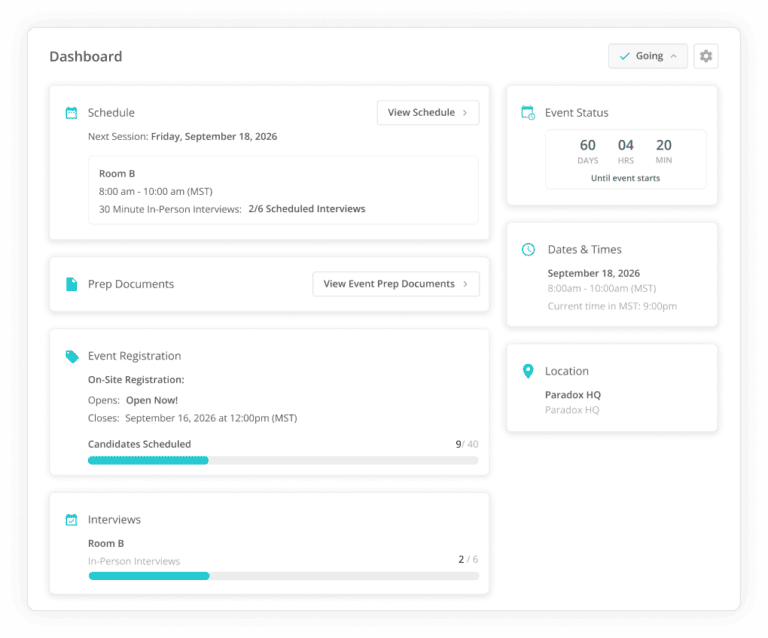Click the Schedule calendar icon

(72, 113)
